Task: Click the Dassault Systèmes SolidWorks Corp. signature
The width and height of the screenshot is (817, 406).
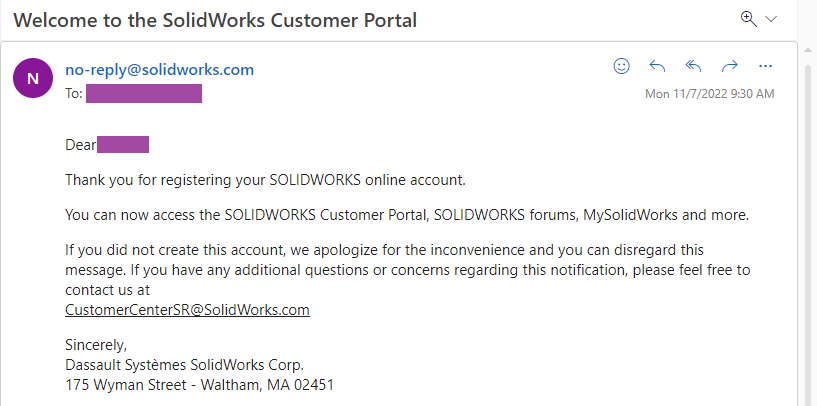Action: [184, 364]
